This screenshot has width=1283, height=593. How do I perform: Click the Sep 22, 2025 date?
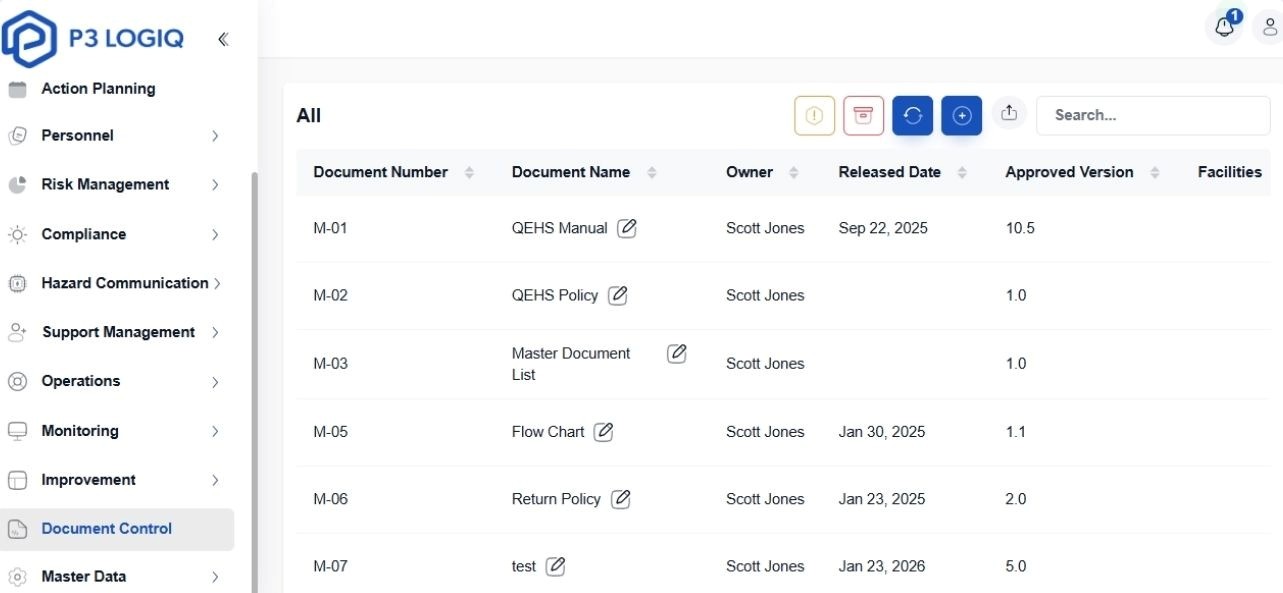[x=883, y=228]
